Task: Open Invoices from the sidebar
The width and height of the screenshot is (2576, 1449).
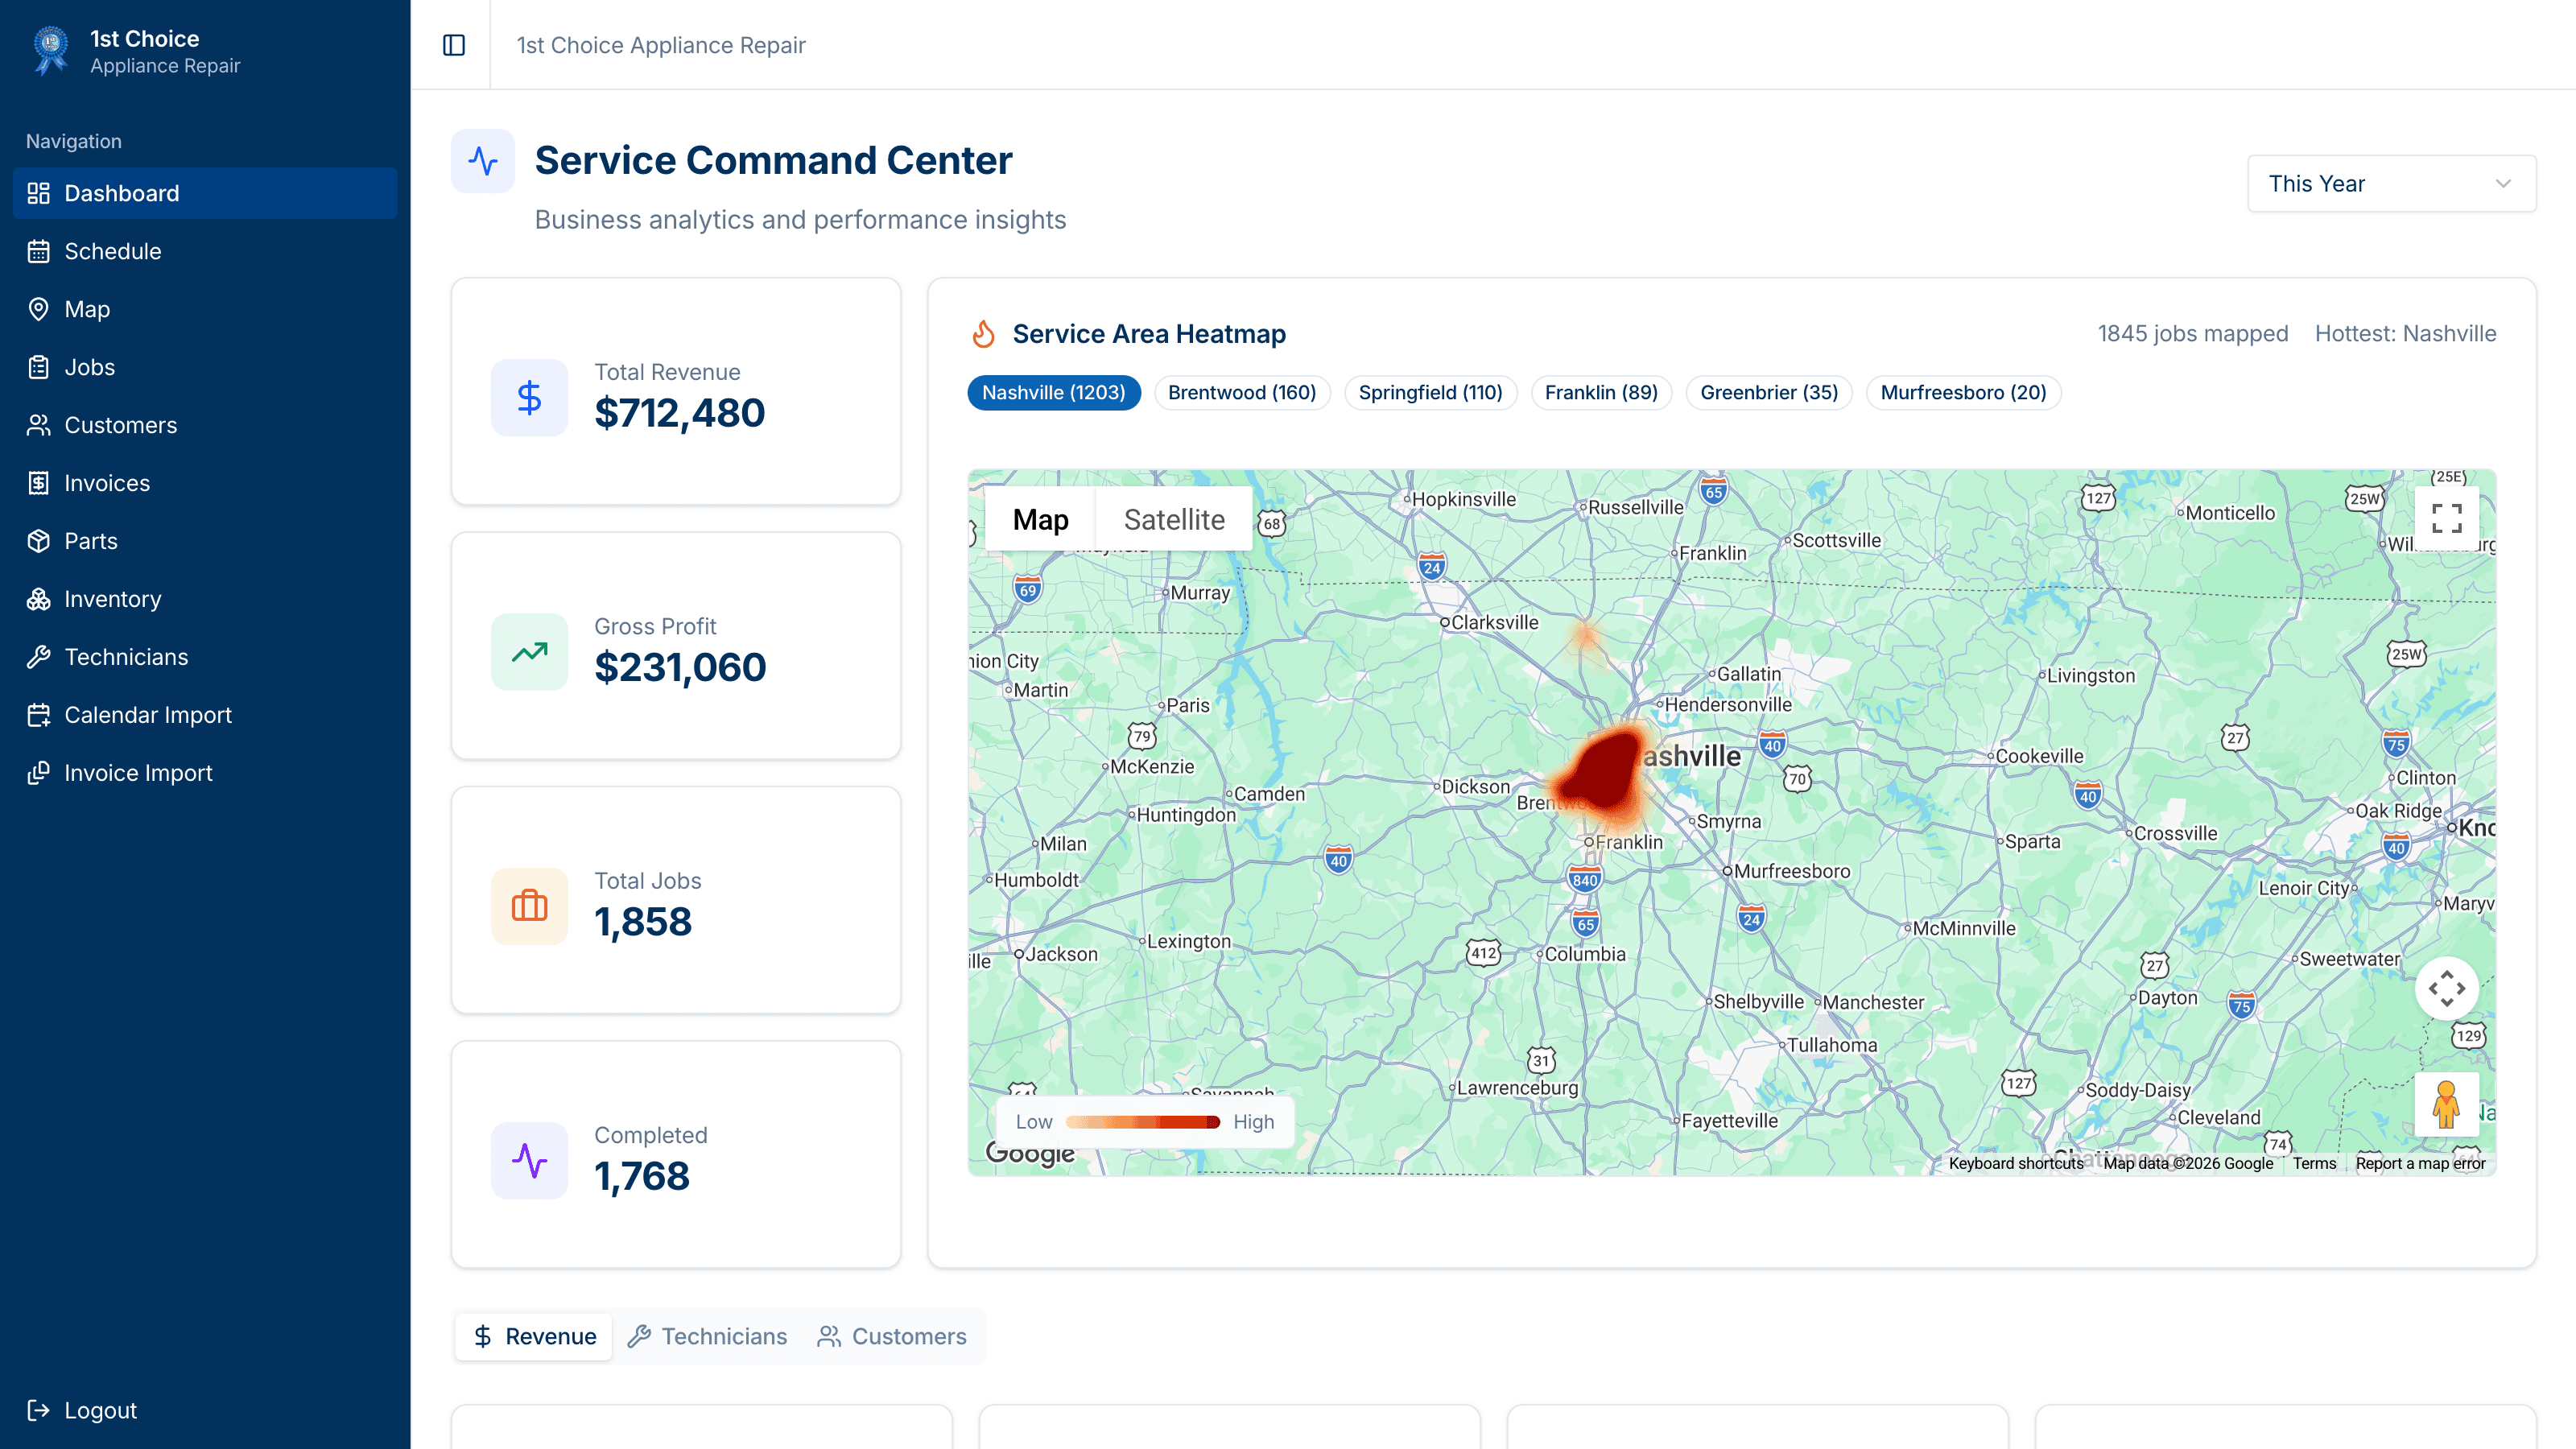Action: (x=205, y=483)
